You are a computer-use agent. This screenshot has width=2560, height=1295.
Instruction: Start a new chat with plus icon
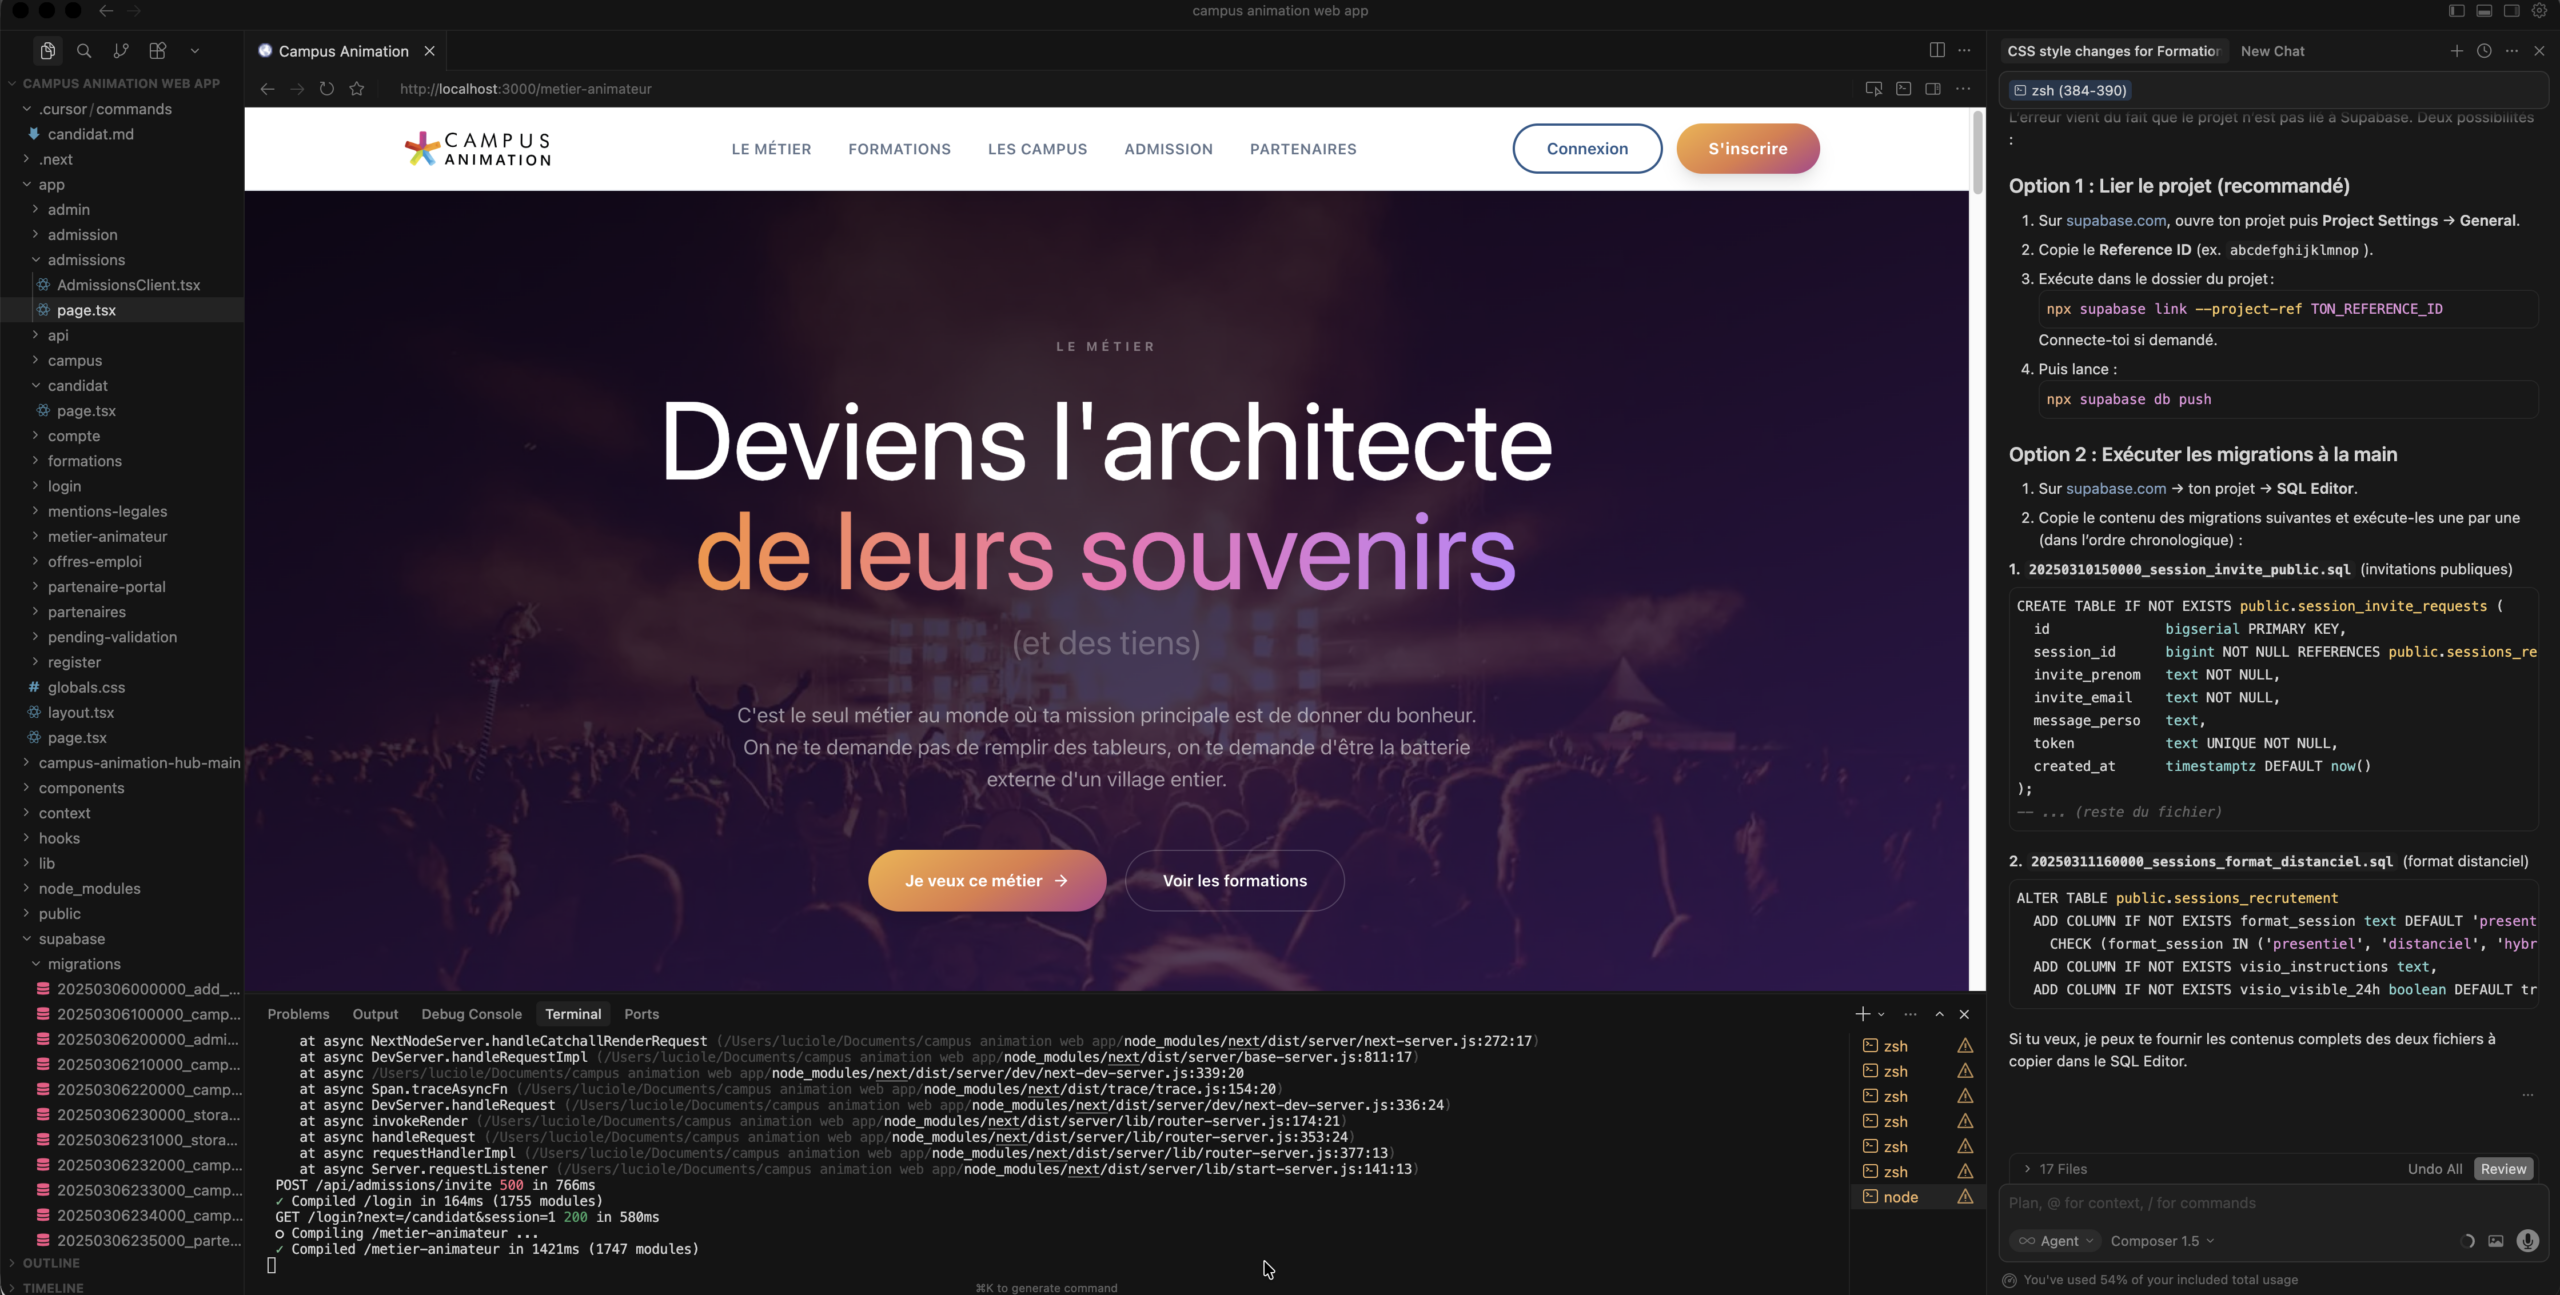coord(2456,51)
